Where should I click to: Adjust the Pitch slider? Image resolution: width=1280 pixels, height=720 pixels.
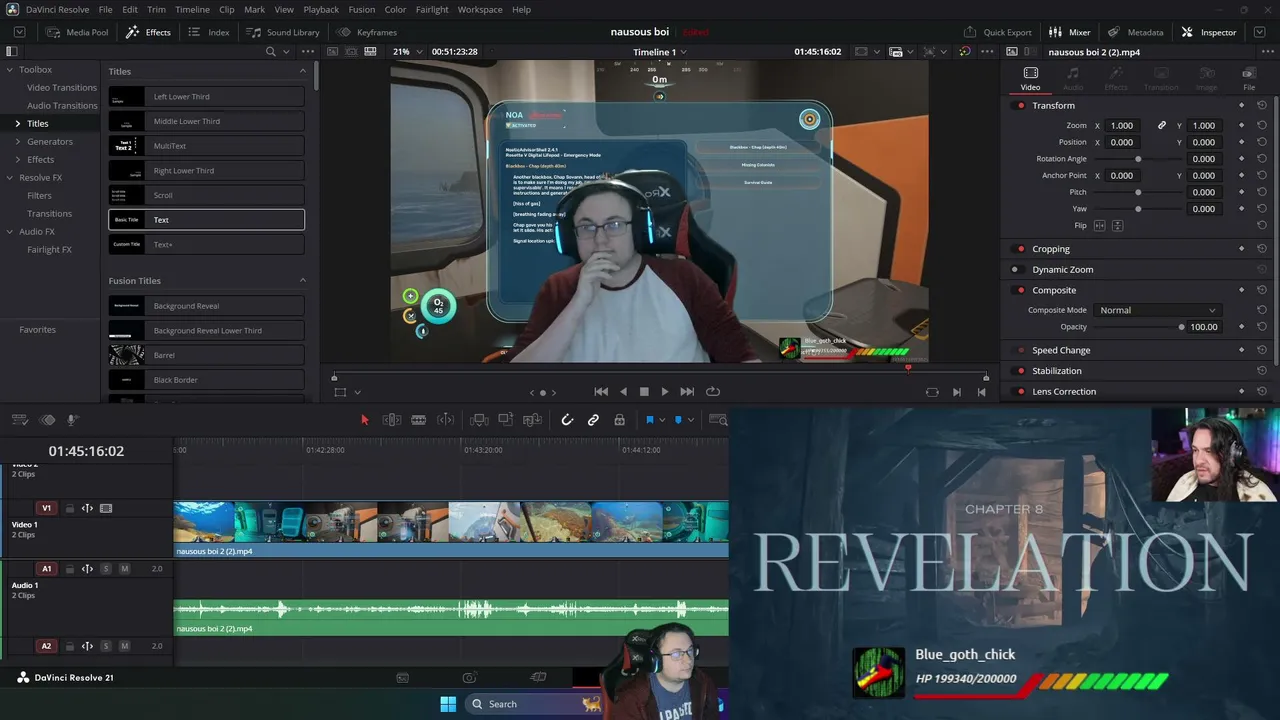click(1138, 192)
